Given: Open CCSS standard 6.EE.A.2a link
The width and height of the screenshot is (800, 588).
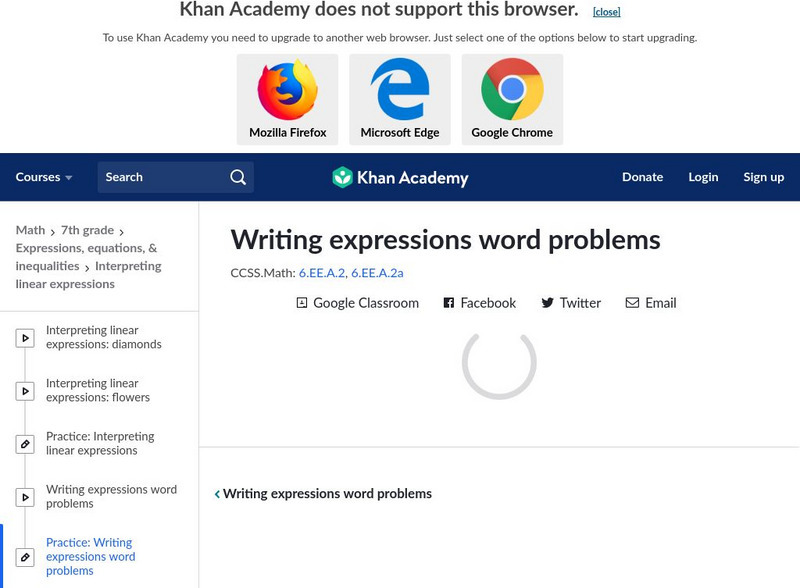Looking at the screenshot, I should coord(377,272).
